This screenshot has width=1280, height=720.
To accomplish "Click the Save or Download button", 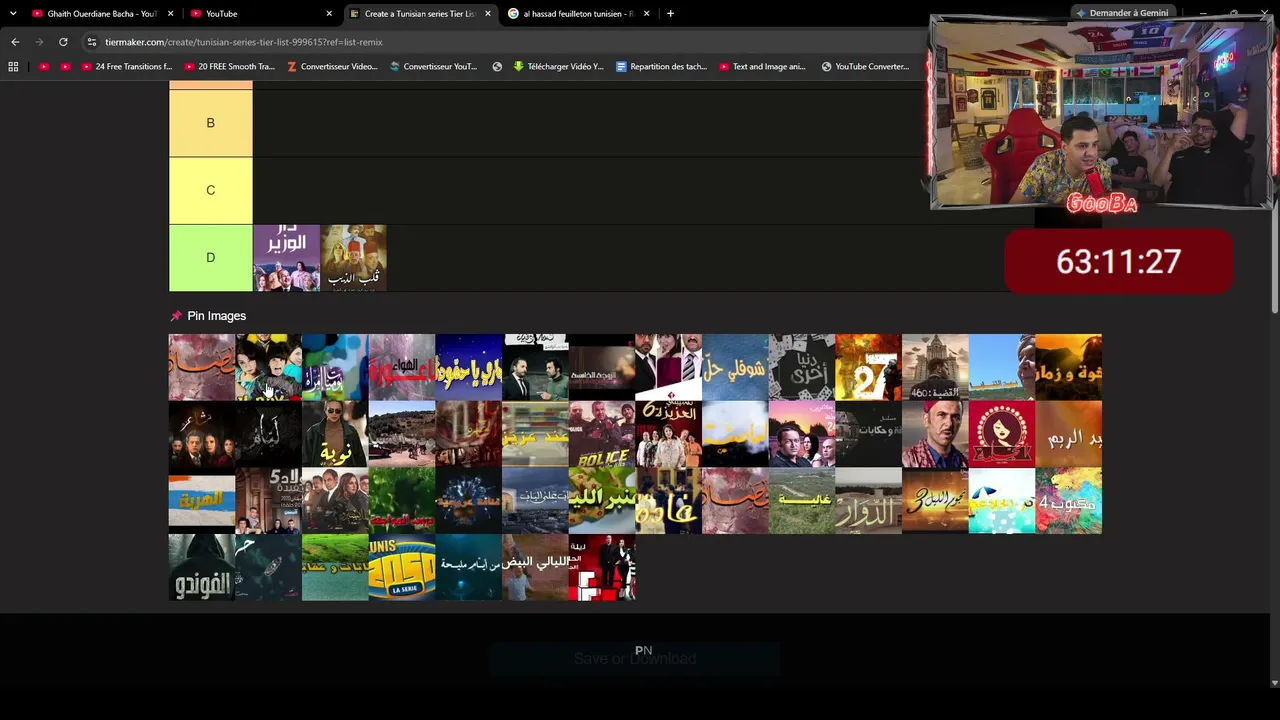I will click(x=635, y=658).
